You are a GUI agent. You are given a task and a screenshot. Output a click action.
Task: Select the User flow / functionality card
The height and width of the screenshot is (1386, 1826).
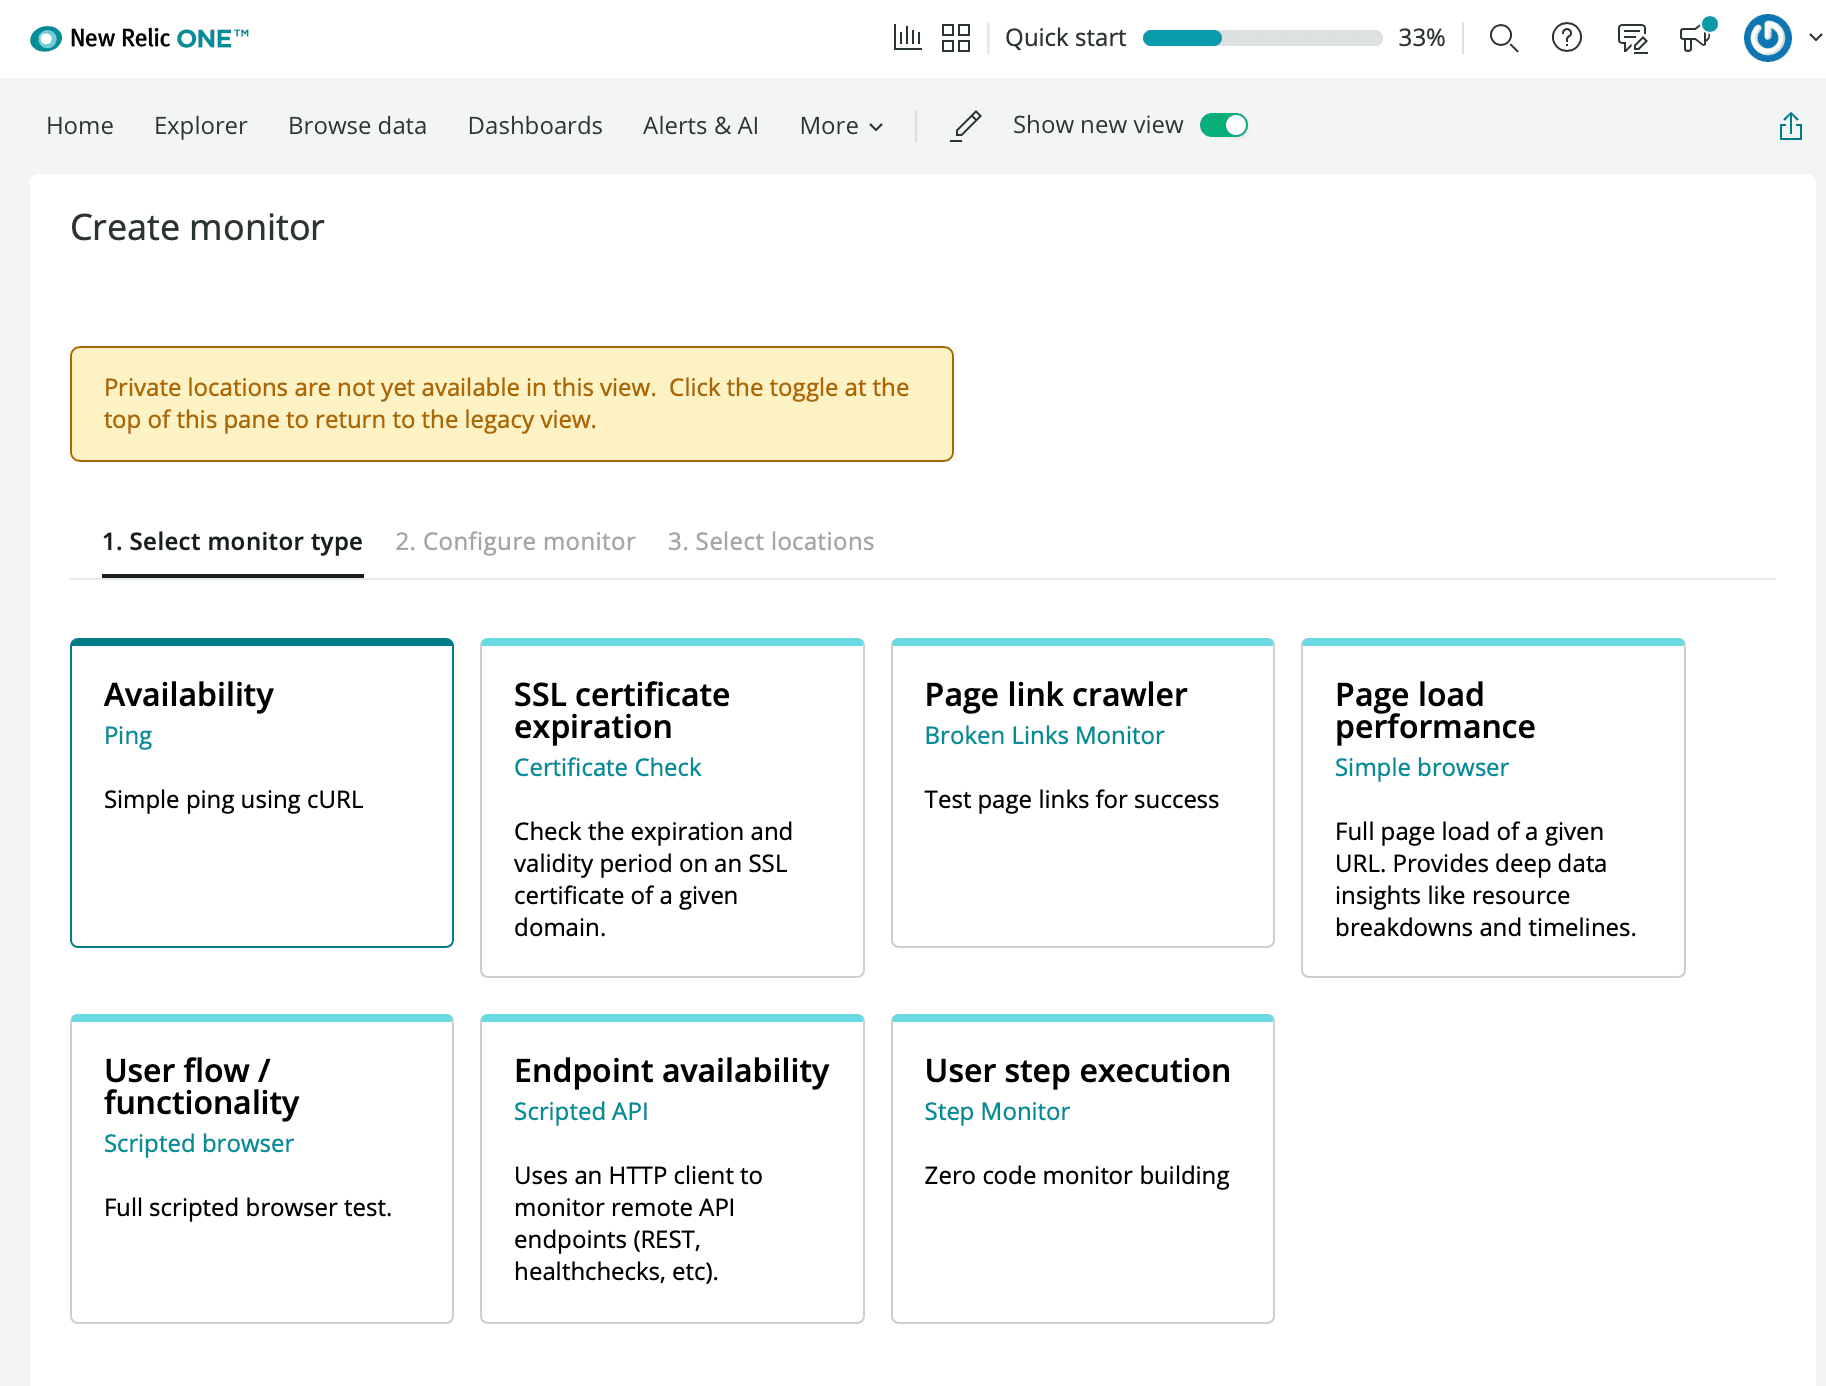[x=262, y=1169]
